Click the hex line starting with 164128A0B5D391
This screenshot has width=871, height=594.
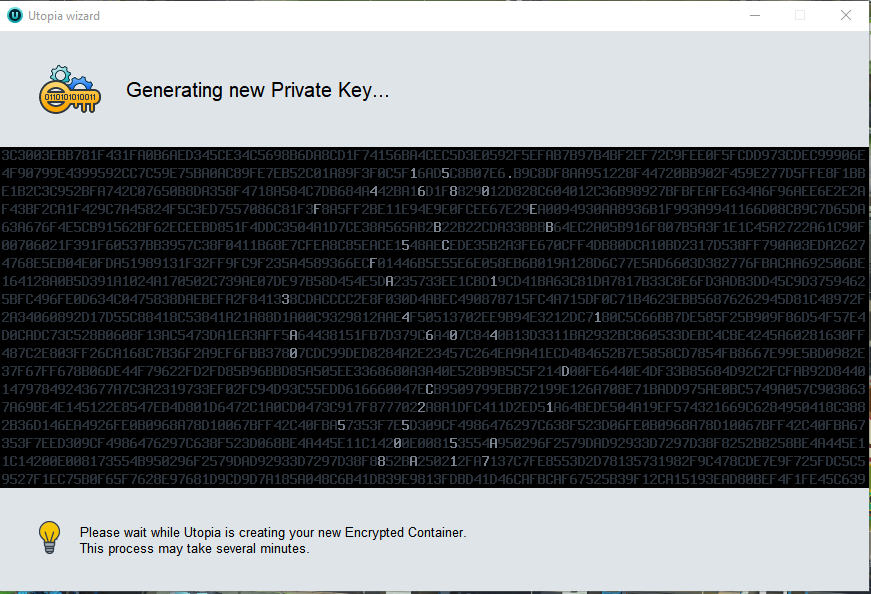click(435, 280)
